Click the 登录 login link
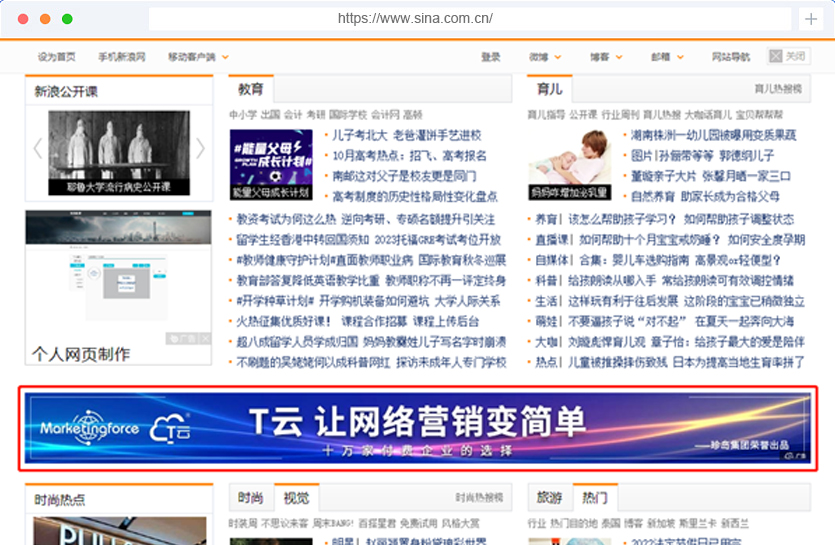This screenshot has height=545, width=835. (491, 57)
